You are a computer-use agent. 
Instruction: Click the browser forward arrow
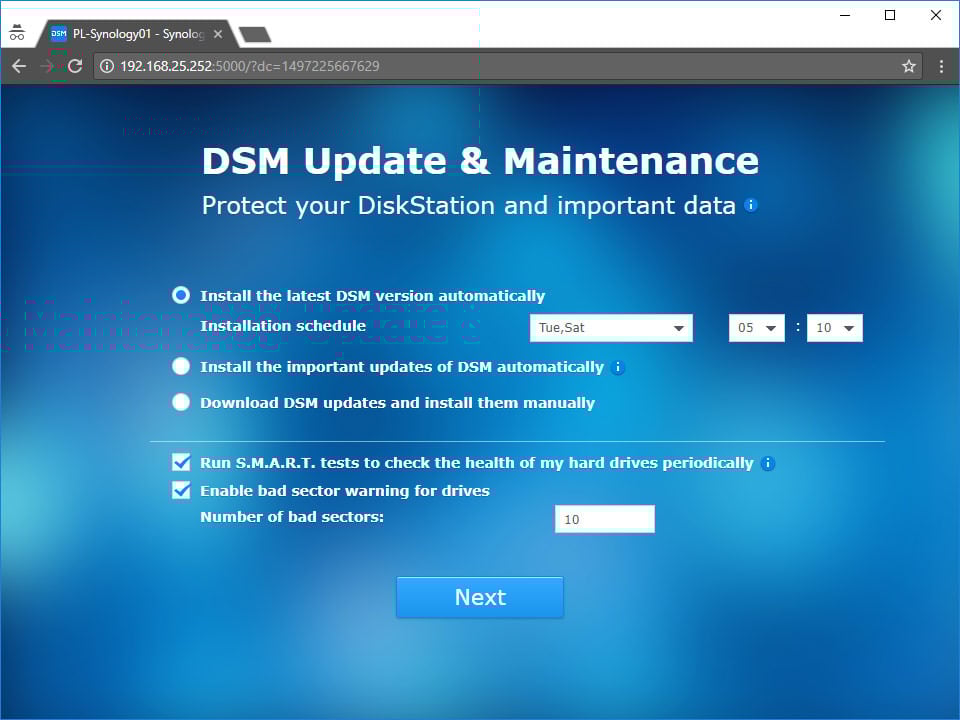pos(47,66)
